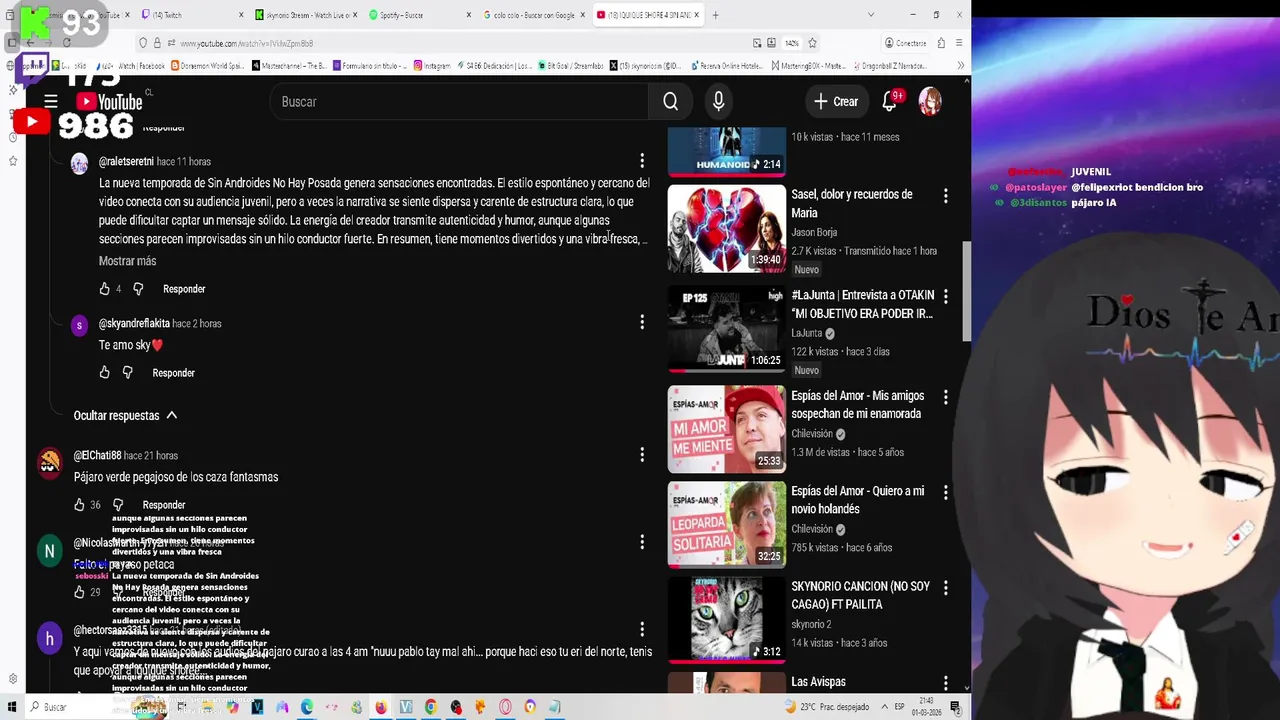Dislike the comment by @raletseretni
The width and height of the screenshot is (1280, 720).
pos(138,289)
